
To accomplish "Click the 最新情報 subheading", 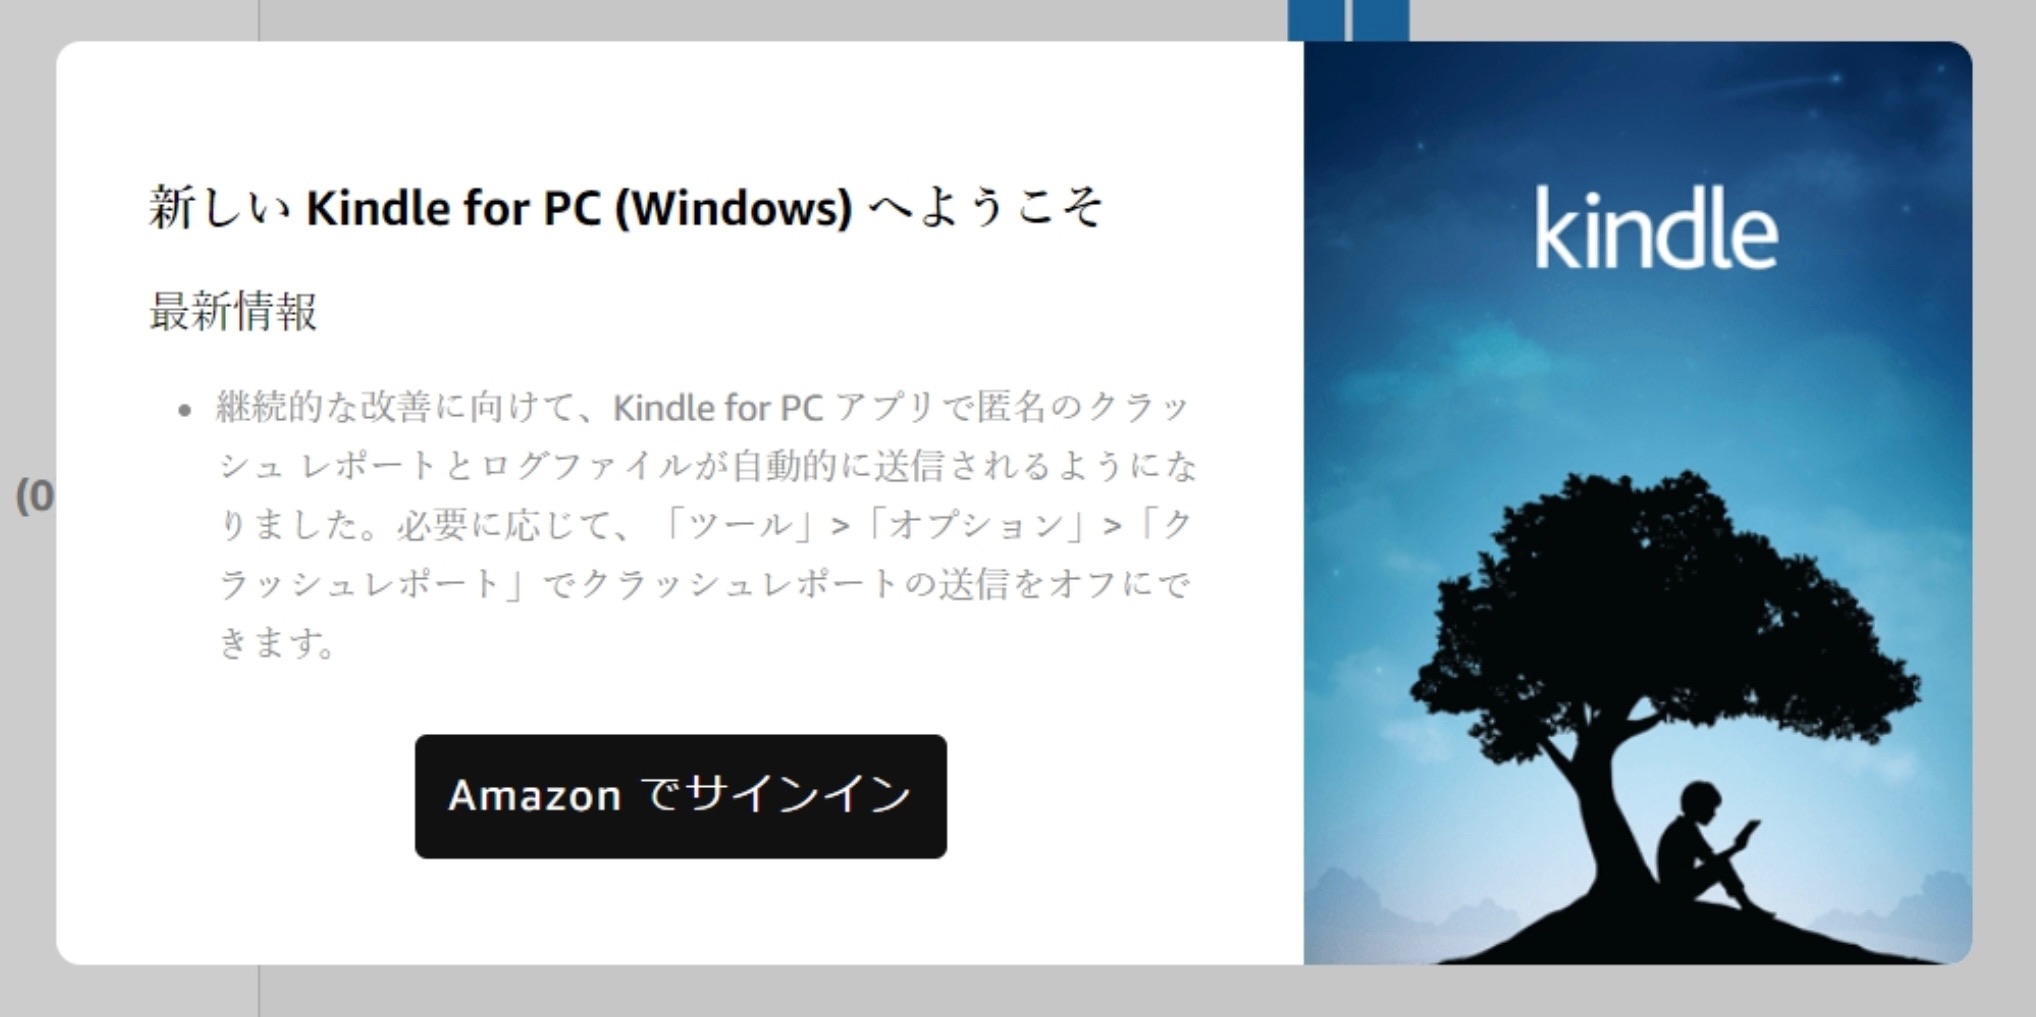I will tap(233, 311).
